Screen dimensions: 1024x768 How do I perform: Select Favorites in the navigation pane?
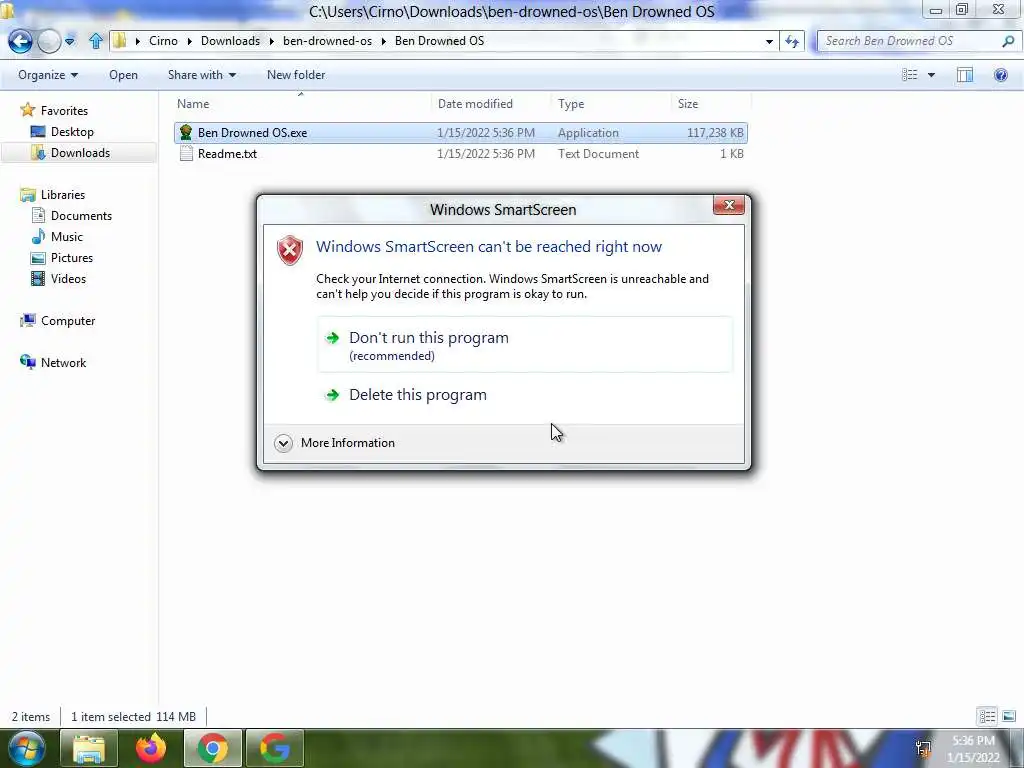pos(64,111)
